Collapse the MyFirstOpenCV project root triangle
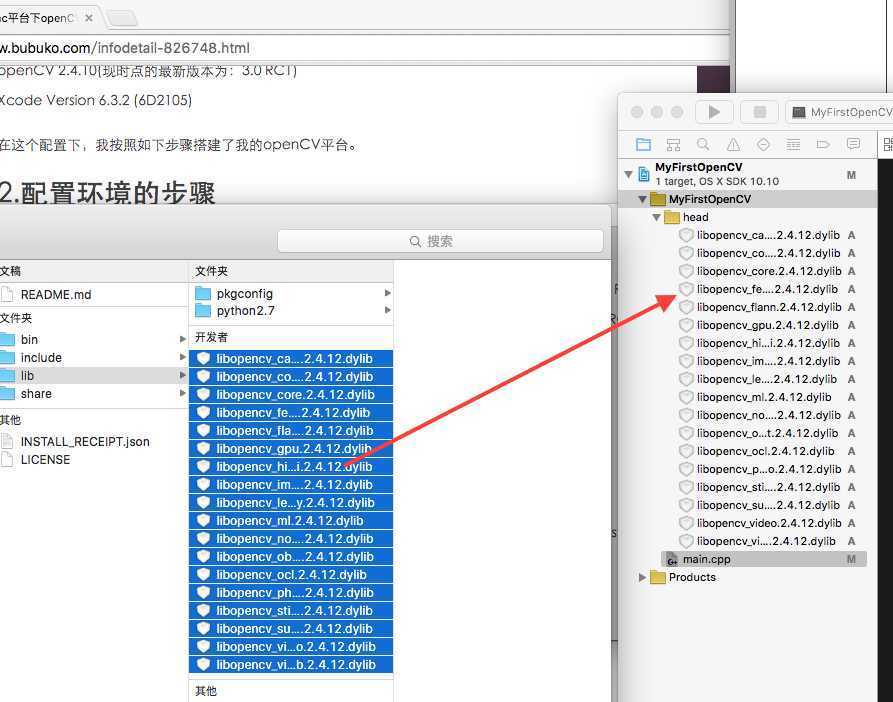Image resolution: width=893 pixels, height=702 pixels. pyautogui.click(x=628, y=174)
